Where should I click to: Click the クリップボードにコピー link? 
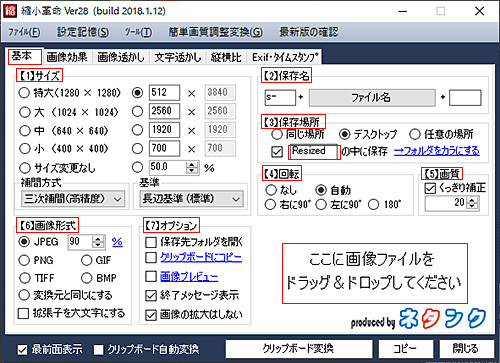pos(201,257)
